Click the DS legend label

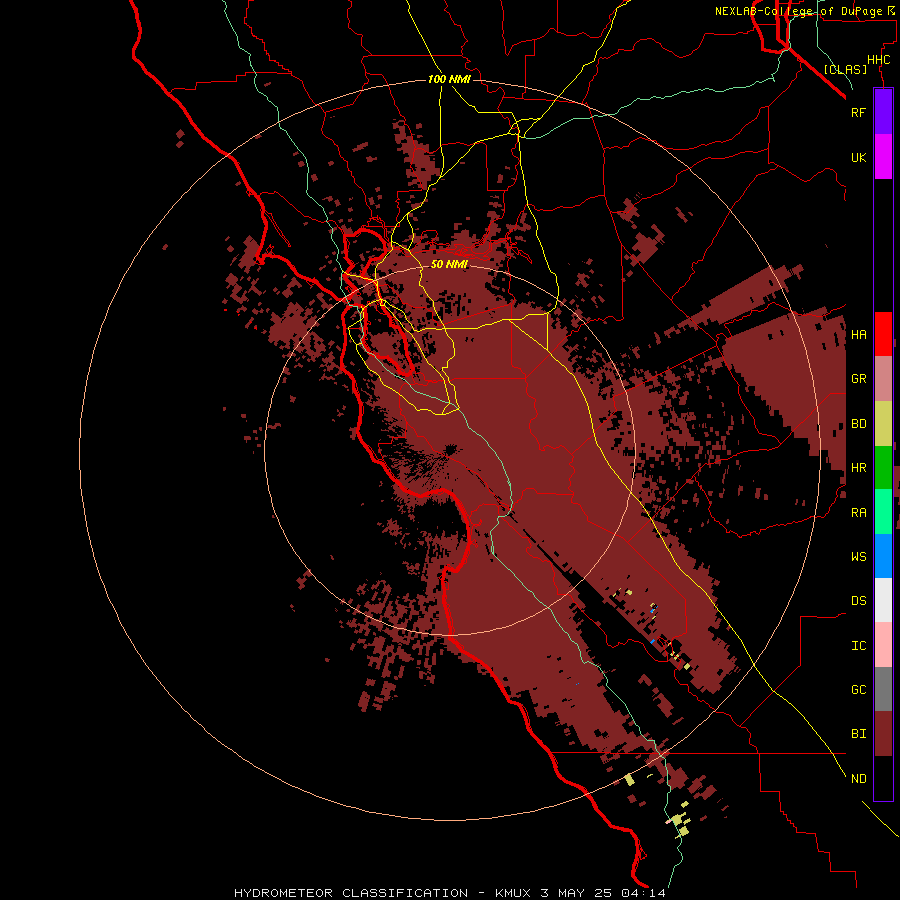click(x=858, y=601)
